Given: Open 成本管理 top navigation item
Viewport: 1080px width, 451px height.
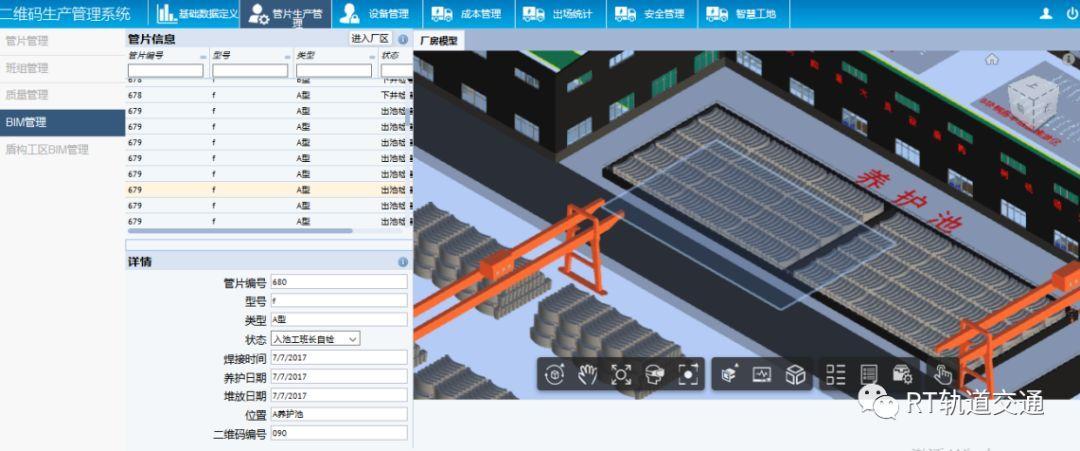Looking at the screenshot, I should (468, 14).
